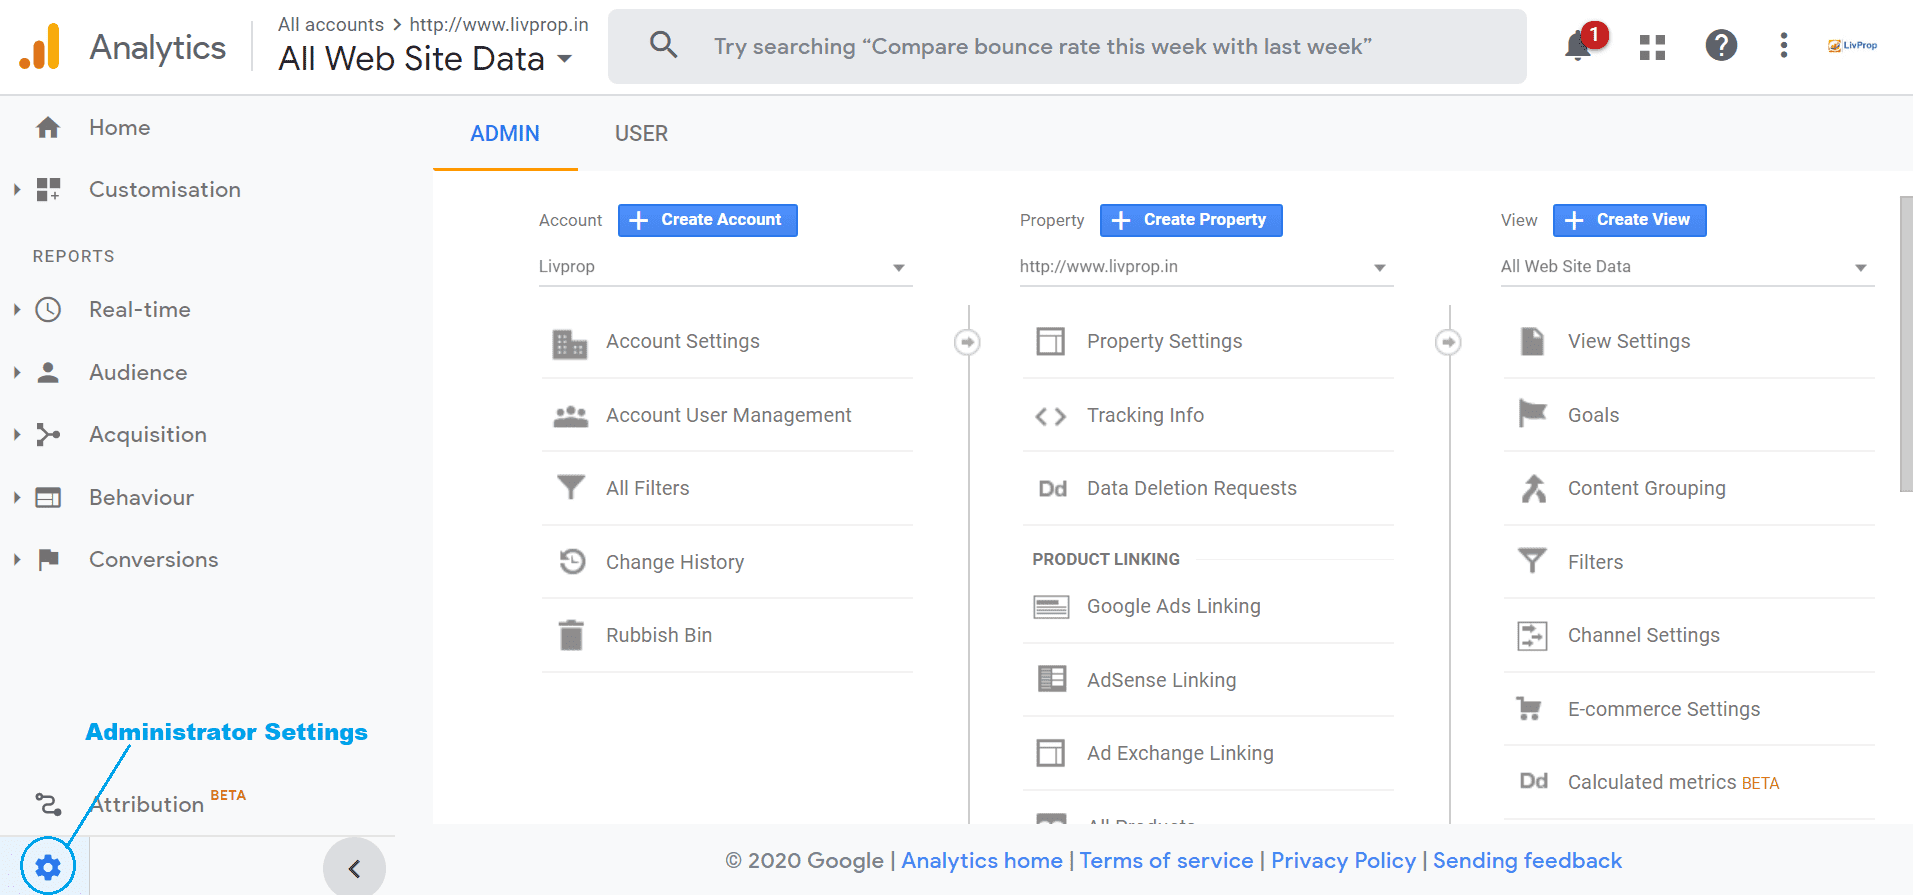Click the vertical scrollbar on the right
The height and width of the screenshot is (895, 1913).
click(1905, 344)
